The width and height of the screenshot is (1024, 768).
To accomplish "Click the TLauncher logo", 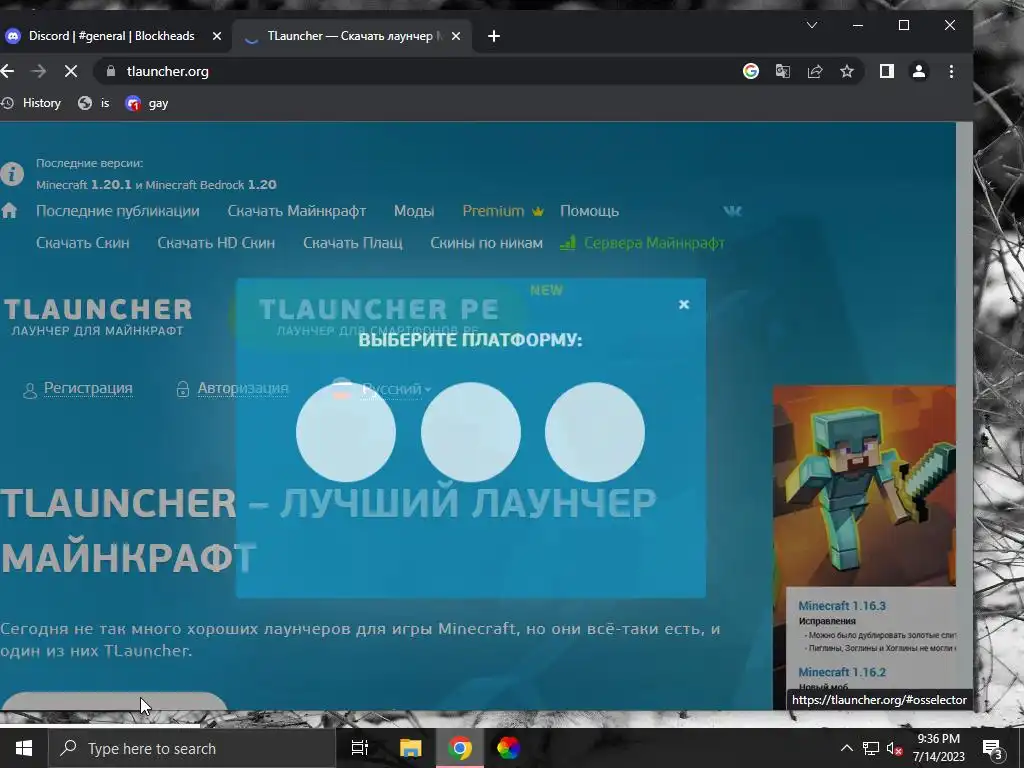I will 98,317.
